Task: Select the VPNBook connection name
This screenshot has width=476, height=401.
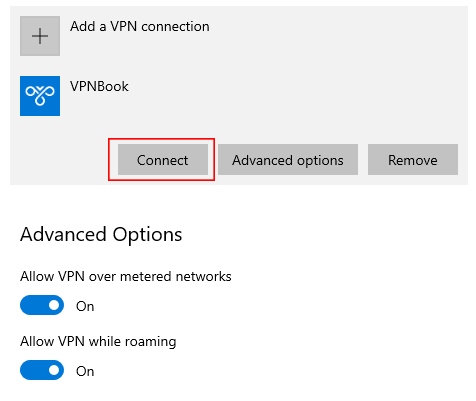Action: 99,86
